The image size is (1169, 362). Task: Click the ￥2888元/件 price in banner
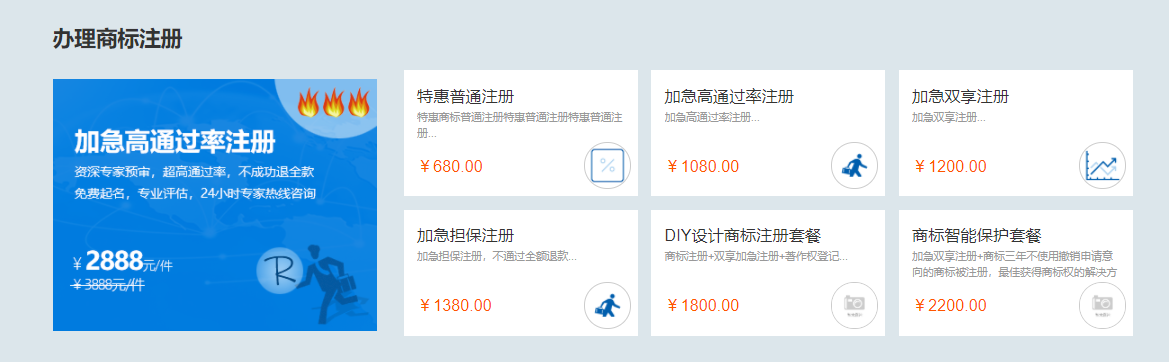[122, 262]
